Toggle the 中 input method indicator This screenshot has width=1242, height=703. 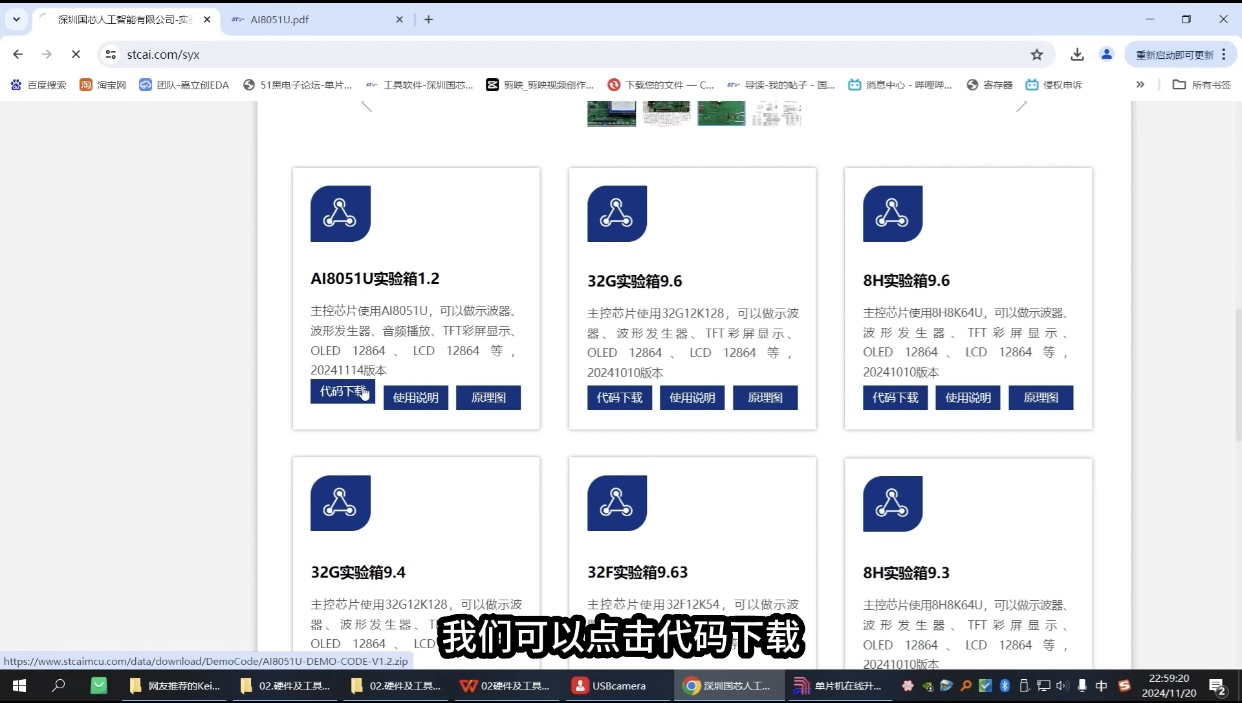tap(1101, 686)
